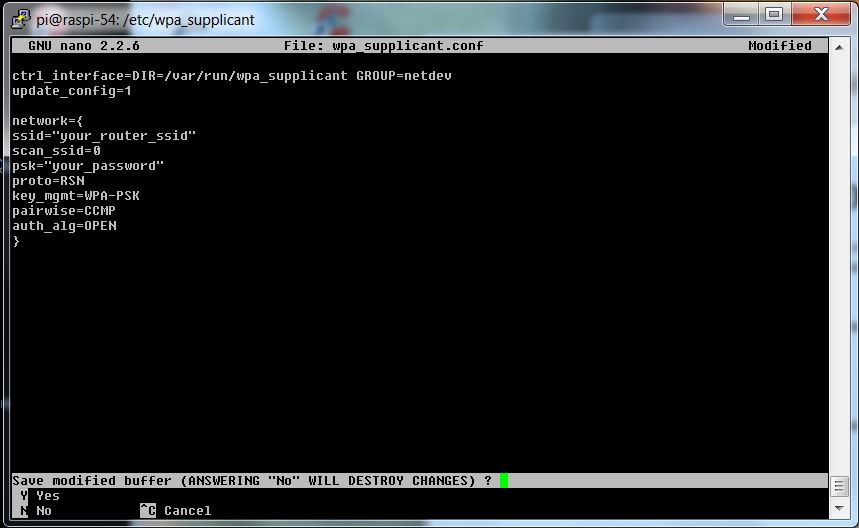Viewport: 859px width, 528px height.
Task: Click the ctrl_interface line
Action: tap(232, 76)
